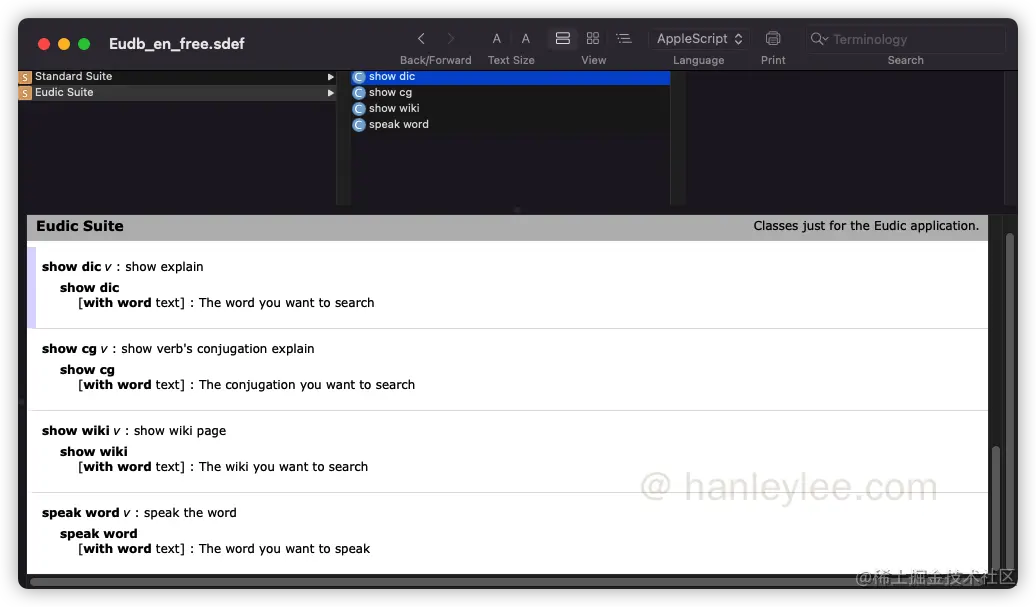Screen dimensions: 1036x607
Task: Zoom the window with green button
Action: (84, 44)
